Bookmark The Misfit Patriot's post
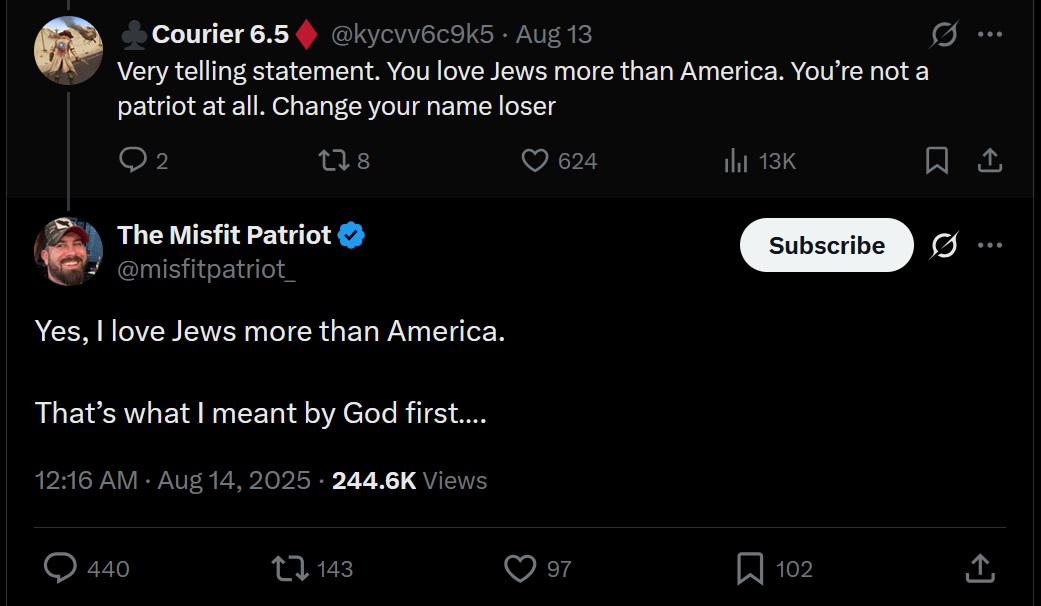Image resolution: width=1041 pixels, height=606 pixels. (750, 569)
